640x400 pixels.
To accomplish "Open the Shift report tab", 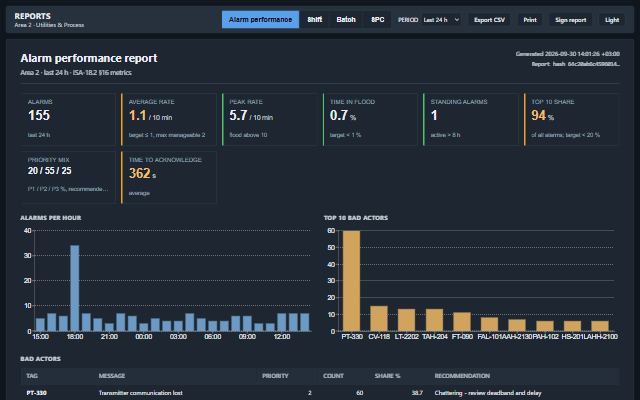I will (315, 20).
